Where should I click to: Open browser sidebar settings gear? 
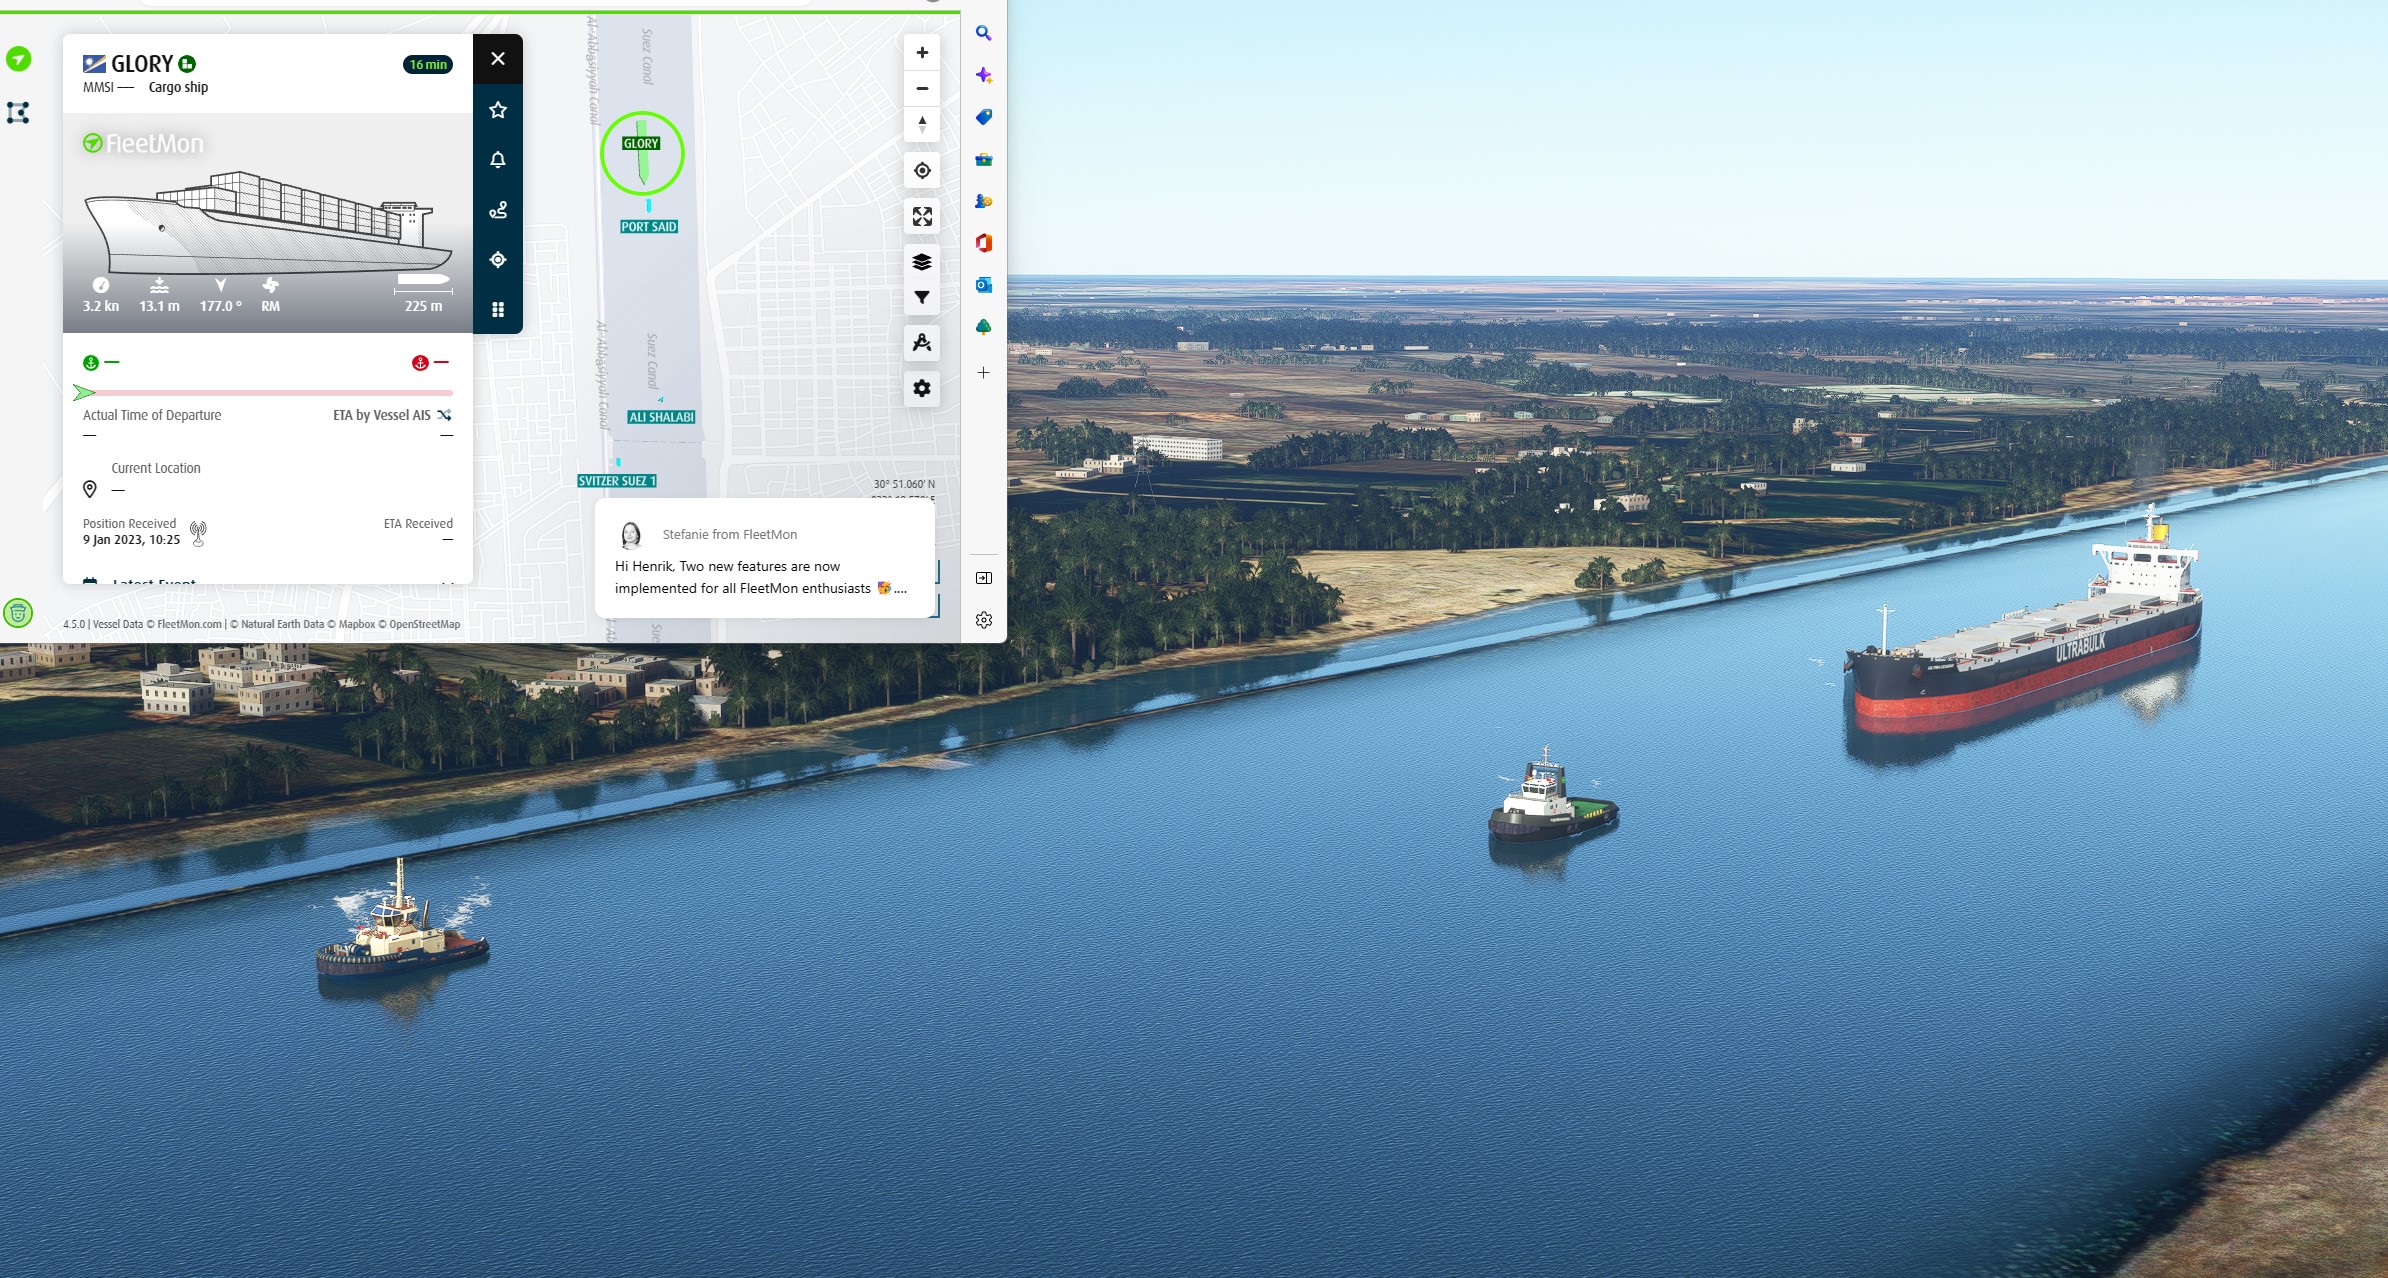click(x=984, y=620)
